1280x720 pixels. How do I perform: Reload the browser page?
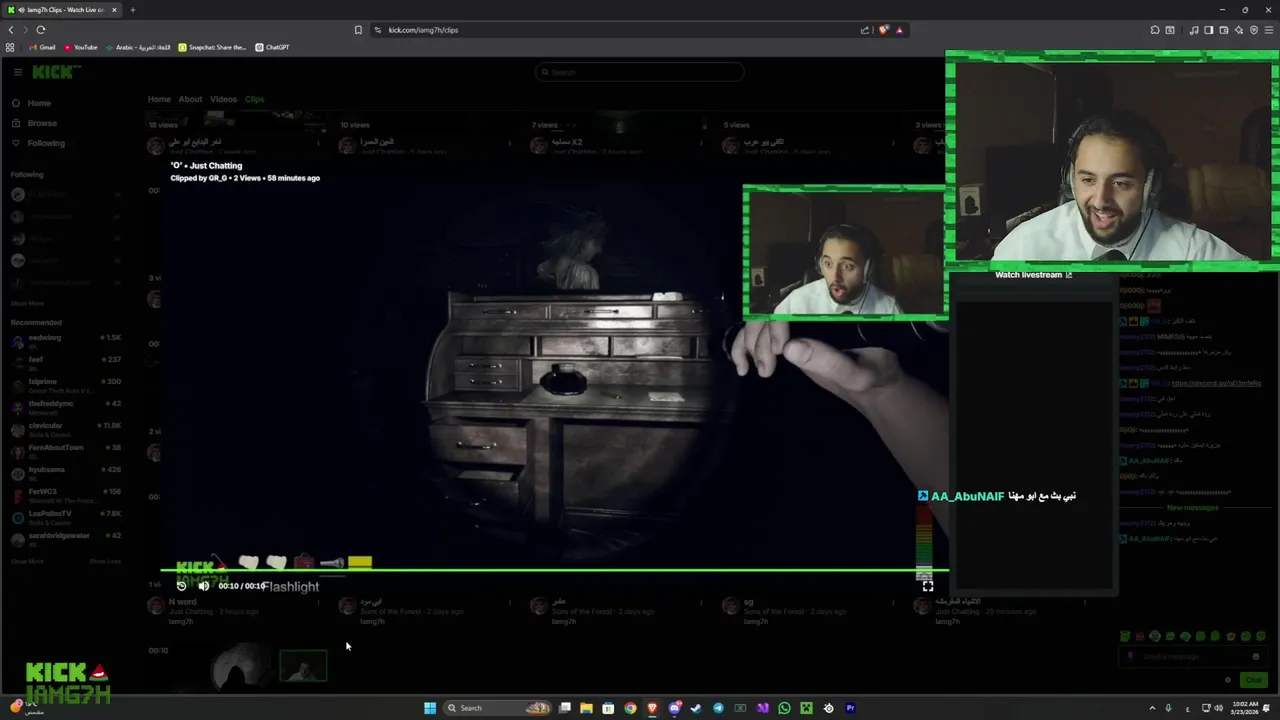[x=40, y=30]
